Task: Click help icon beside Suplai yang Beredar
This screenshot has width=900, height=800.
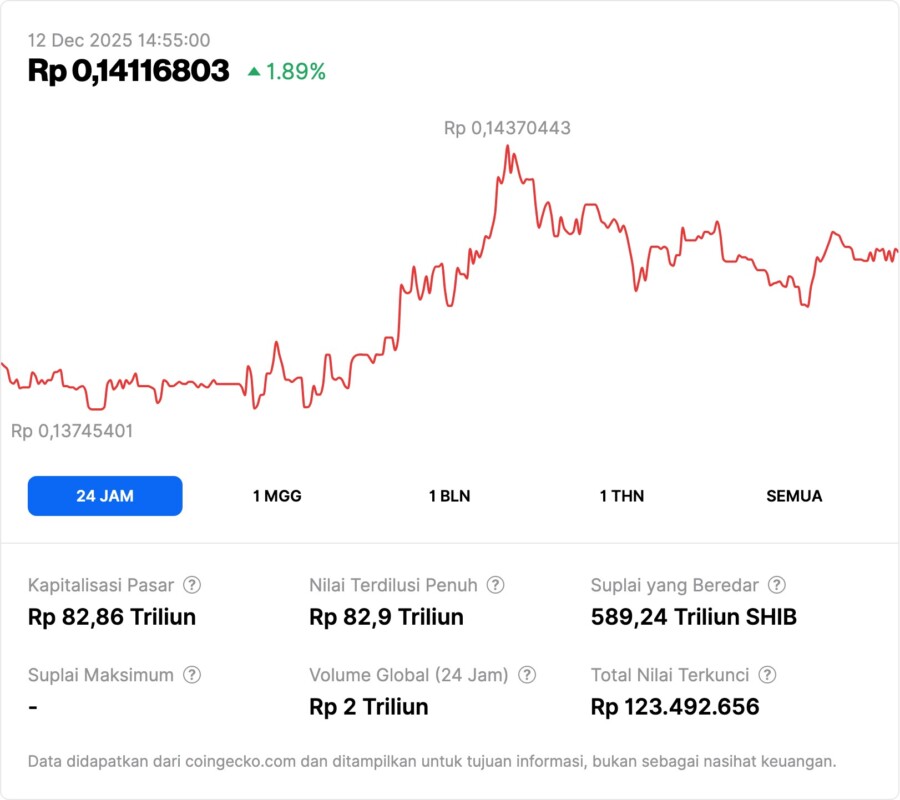Action: (776, 585)
